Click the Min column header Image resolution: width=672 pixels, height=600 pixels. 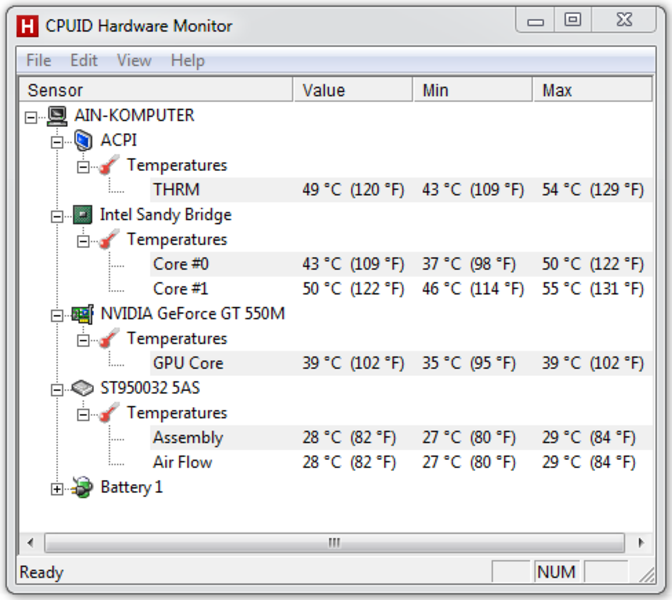[474, 90]
